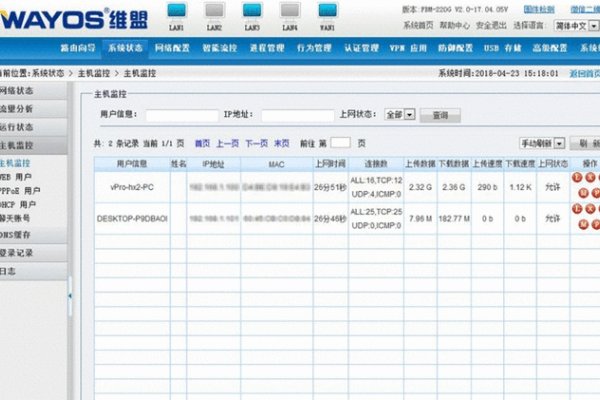Expand the 网络状态 sidebar section
This screenshot has width=600, height=400.
[33, 91]
